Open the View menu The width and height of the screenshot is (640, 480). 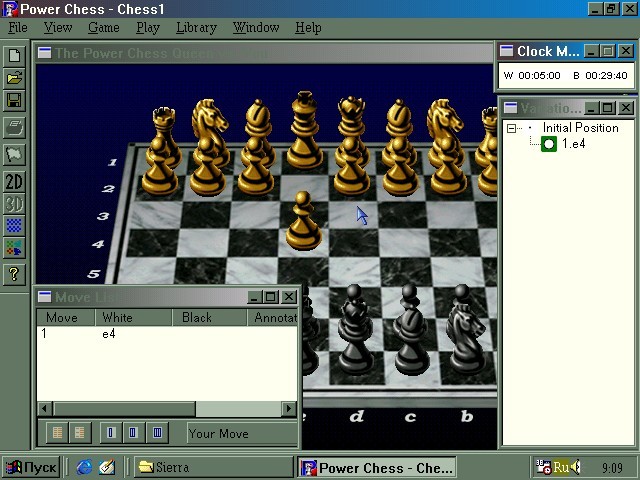click(58, 28)
